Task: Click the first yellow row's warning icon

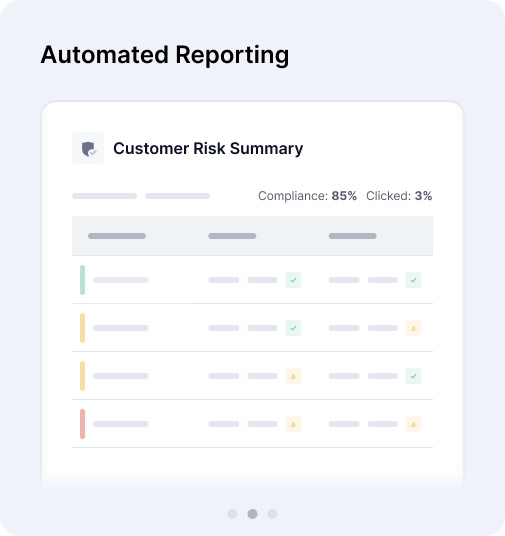Action: point(414,328)
